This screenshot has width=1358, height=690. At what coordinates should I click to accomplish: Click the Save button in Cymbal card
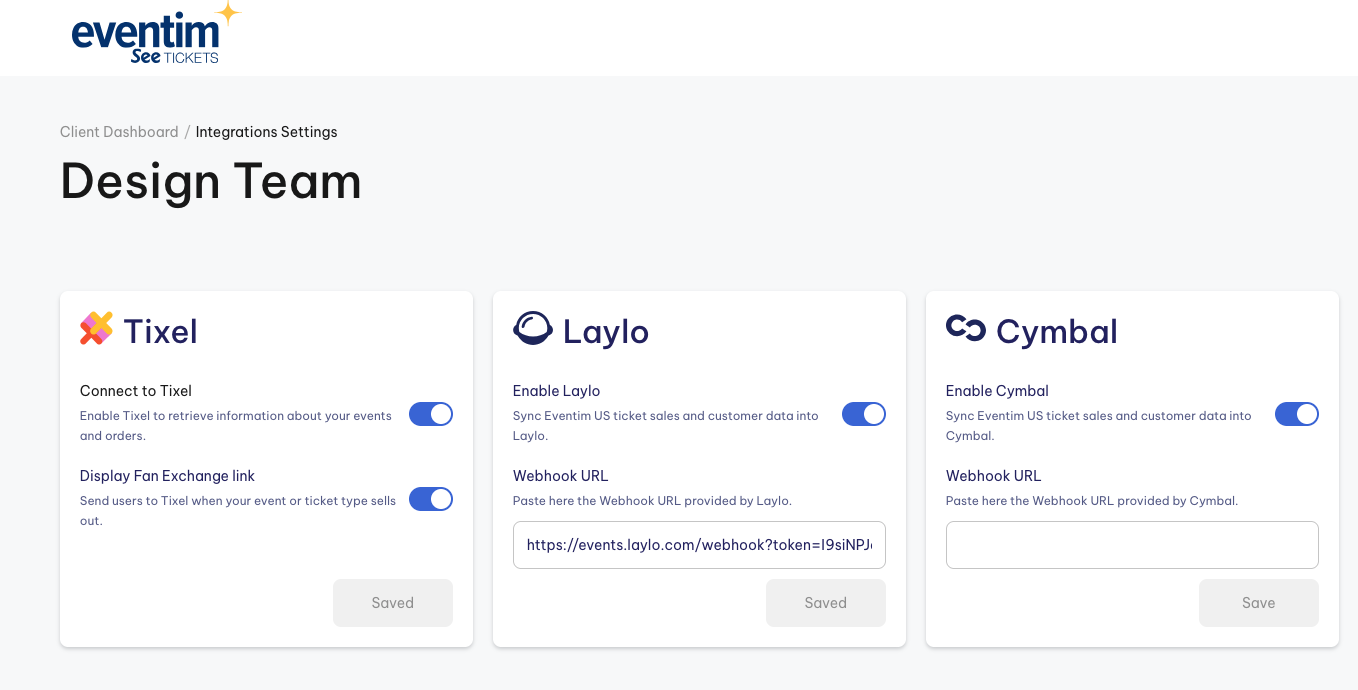point(1259,603)
